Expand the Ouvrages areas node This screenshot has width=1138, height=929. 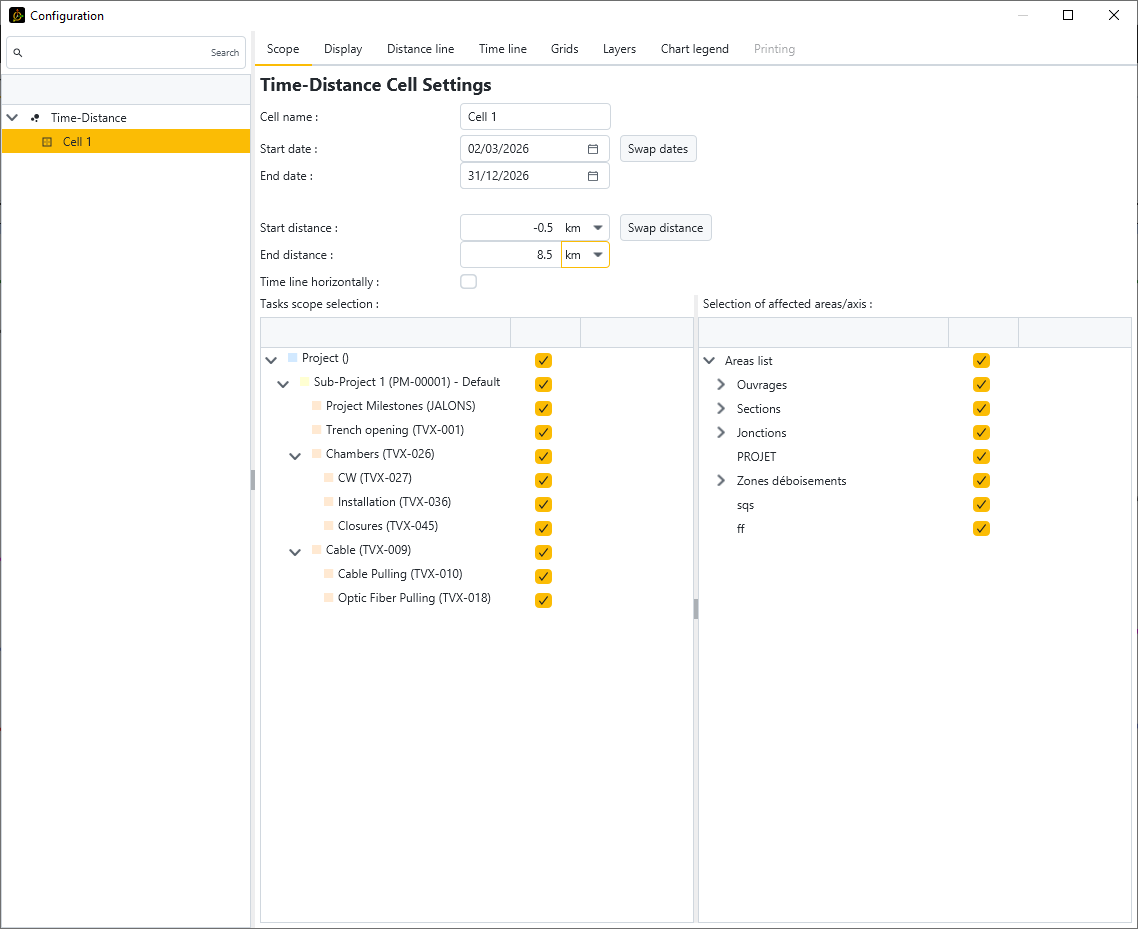click(x=721, y=385)
